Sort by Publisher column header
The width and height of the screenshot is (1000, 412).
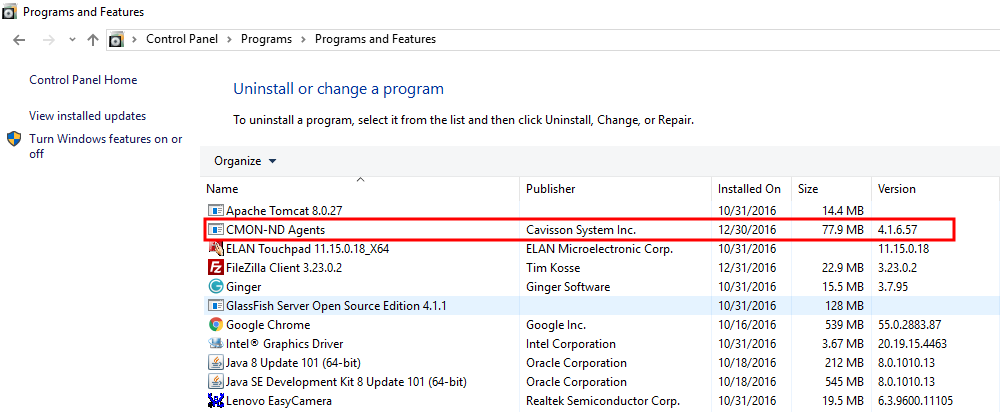pos(550,189)
